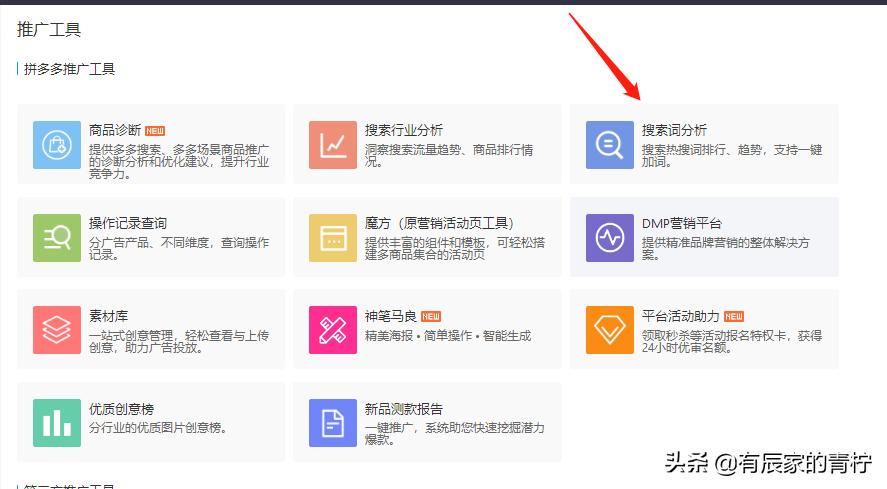
Task: Open the 平台活动助力 diamond icon
Action: [610, 330]
